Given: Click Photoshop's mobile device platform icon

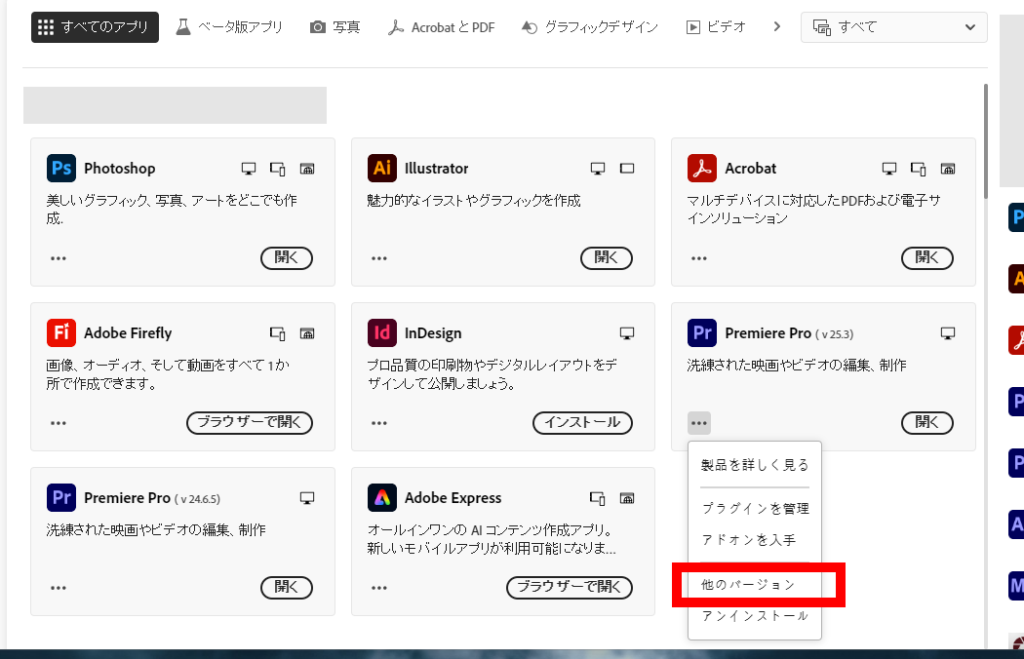Looking at the screenshot, I should point(278,169).
